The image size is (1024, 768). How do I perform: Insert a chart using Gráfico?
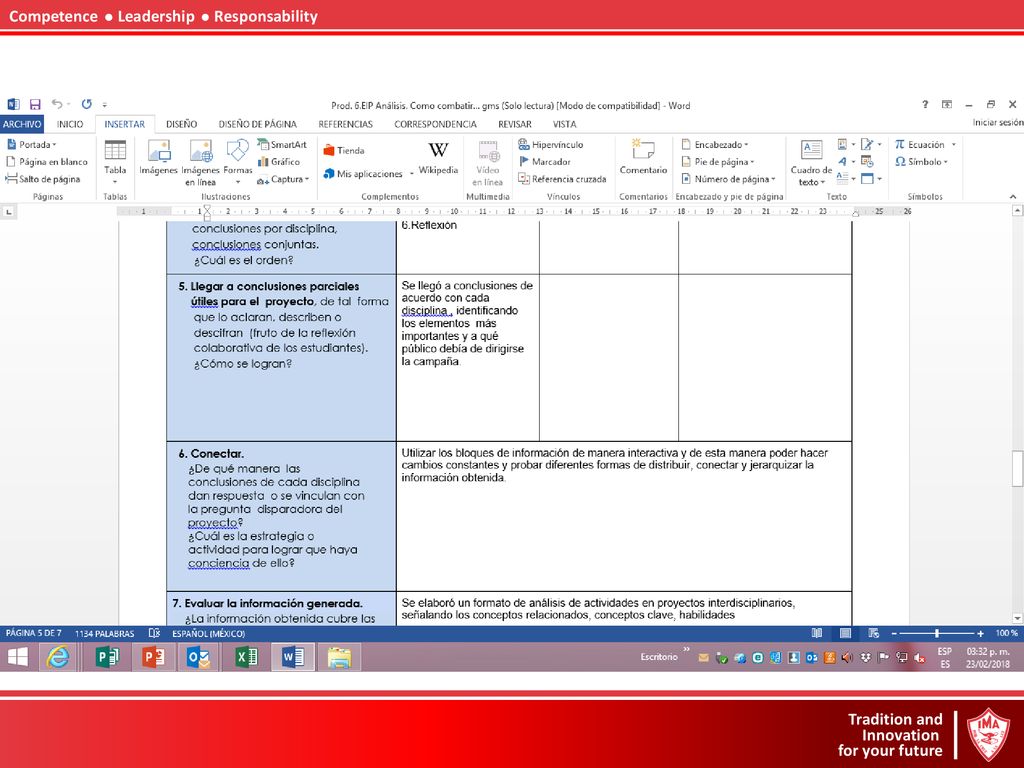pyautogui.click(x=279, y=161)
